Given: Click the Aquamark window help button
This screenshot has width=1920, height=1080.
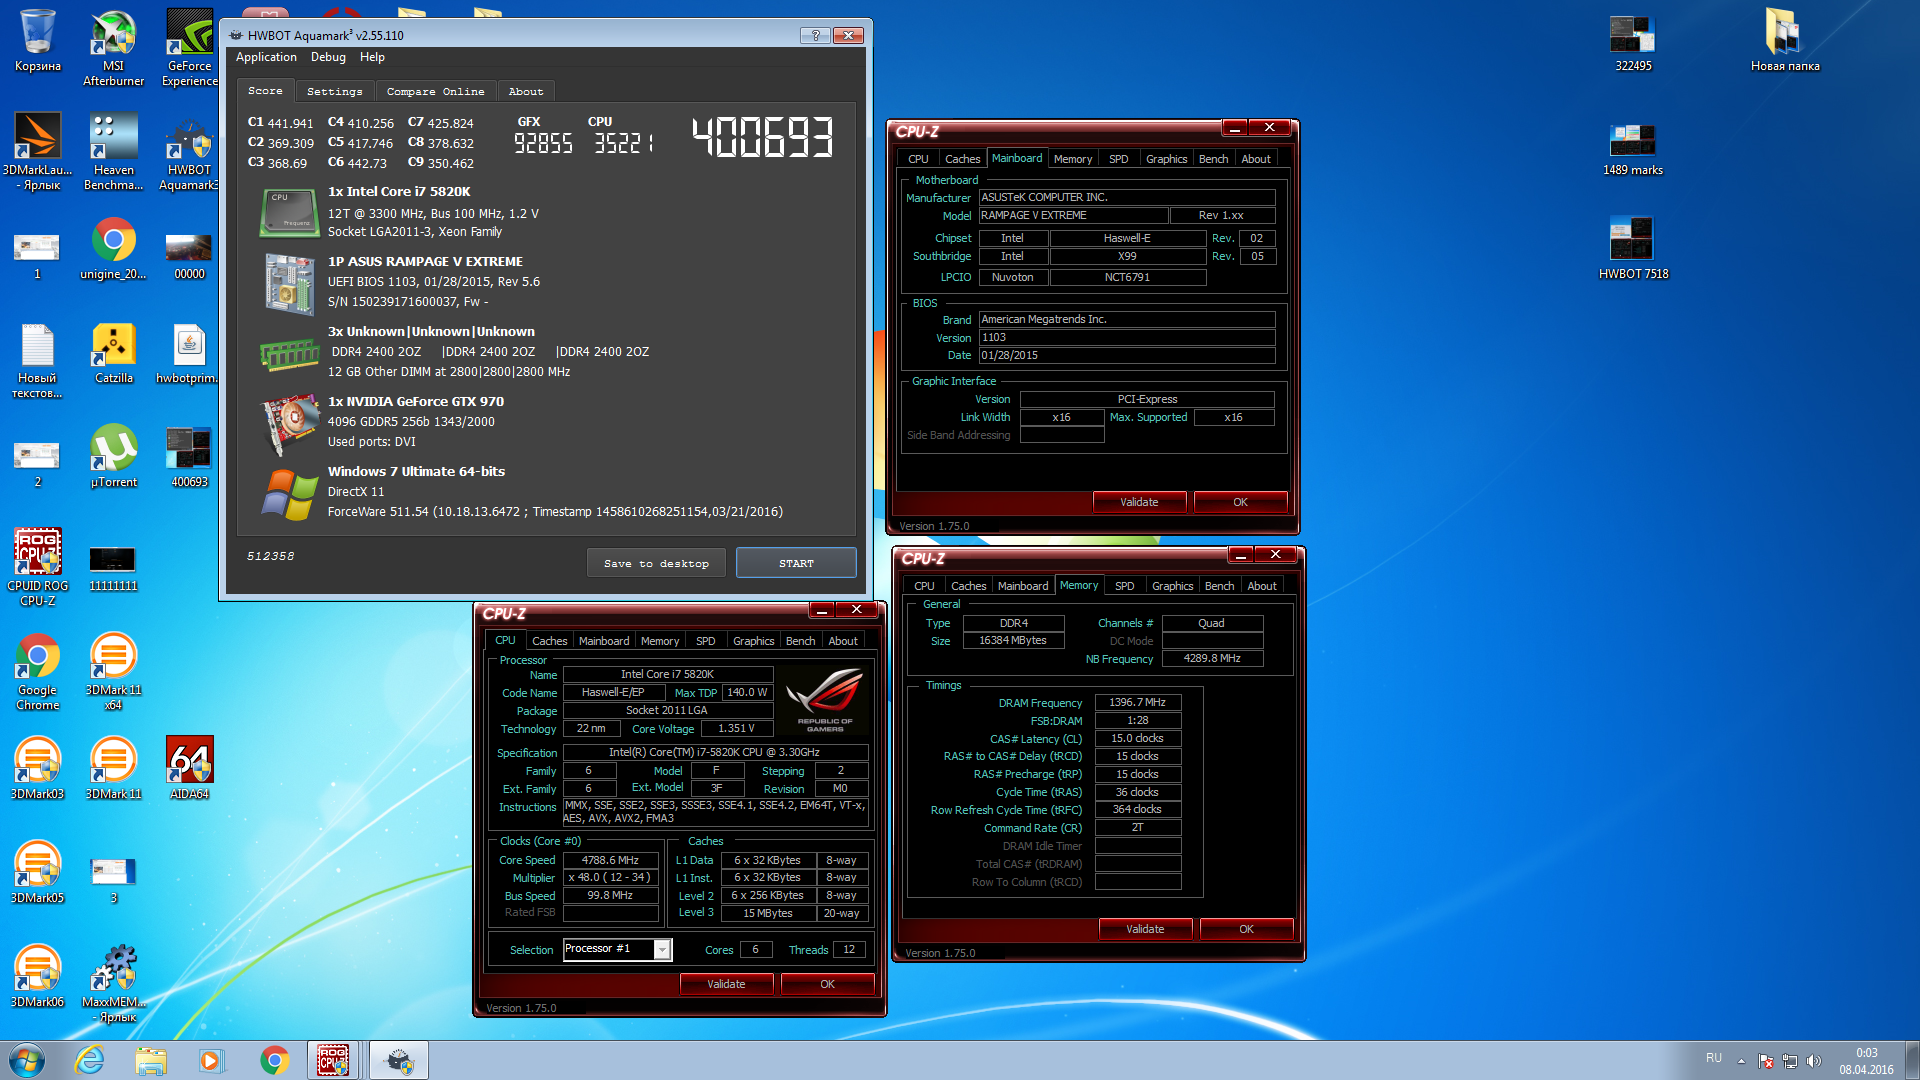Looking at the screenshot, I should tap(815, 35).
